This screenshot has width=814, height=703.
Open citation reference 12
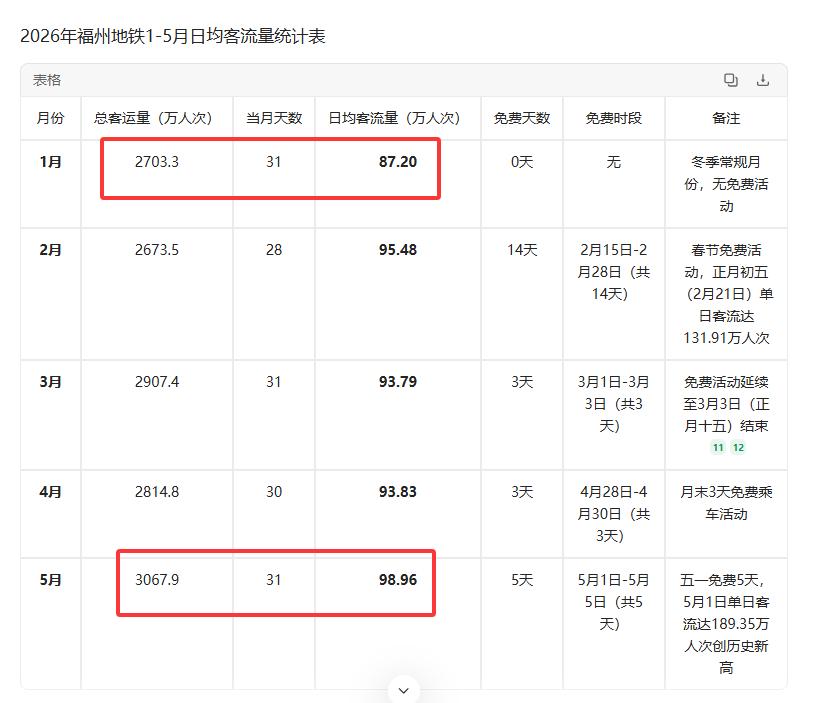pyautogui.click(x=738, y=448)
